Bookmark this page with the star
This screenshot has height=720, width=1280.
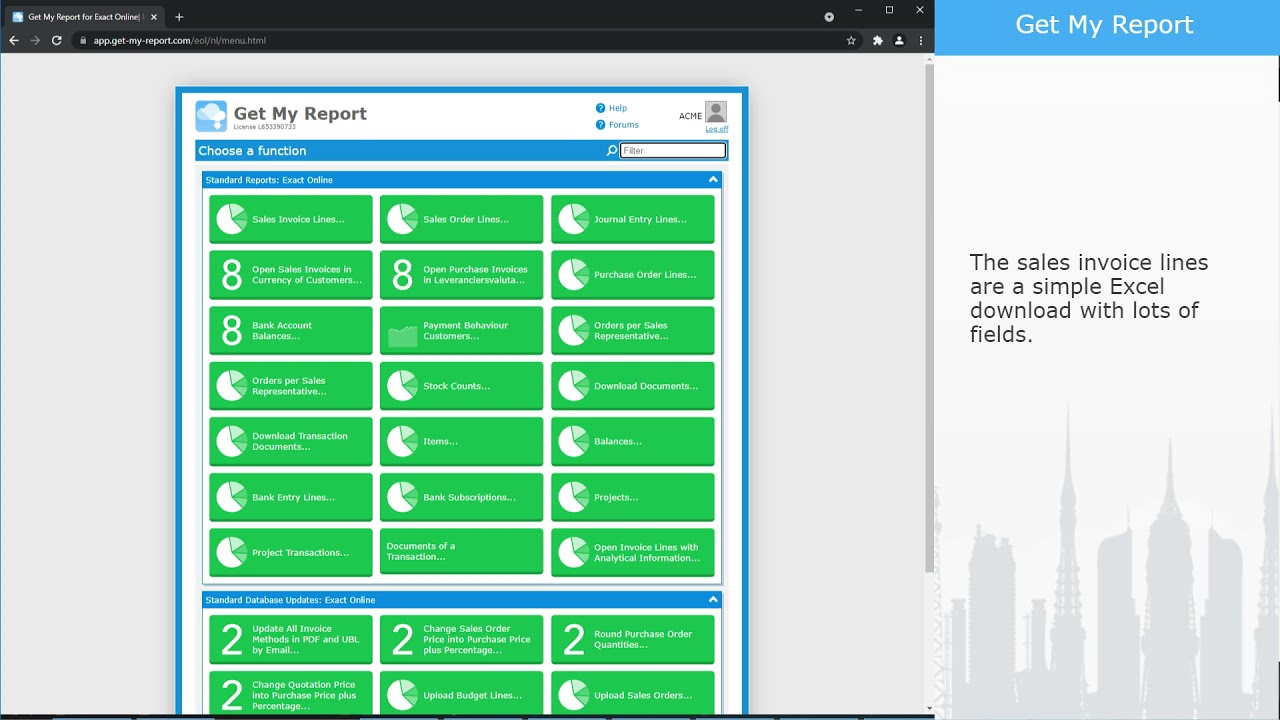click(x=851, y=41)
